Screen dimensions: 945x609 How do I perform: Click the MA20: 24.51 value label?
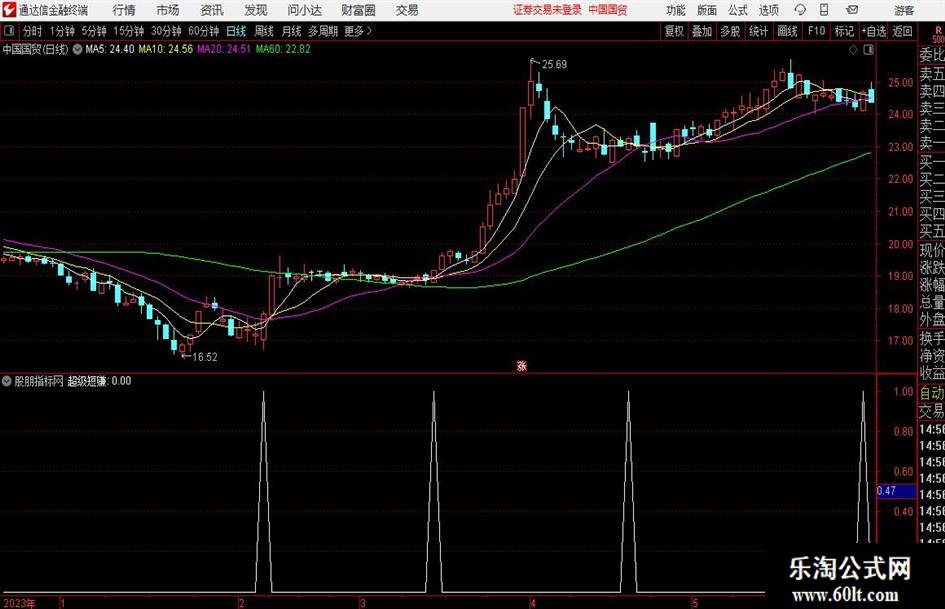(x=224, y=49)
